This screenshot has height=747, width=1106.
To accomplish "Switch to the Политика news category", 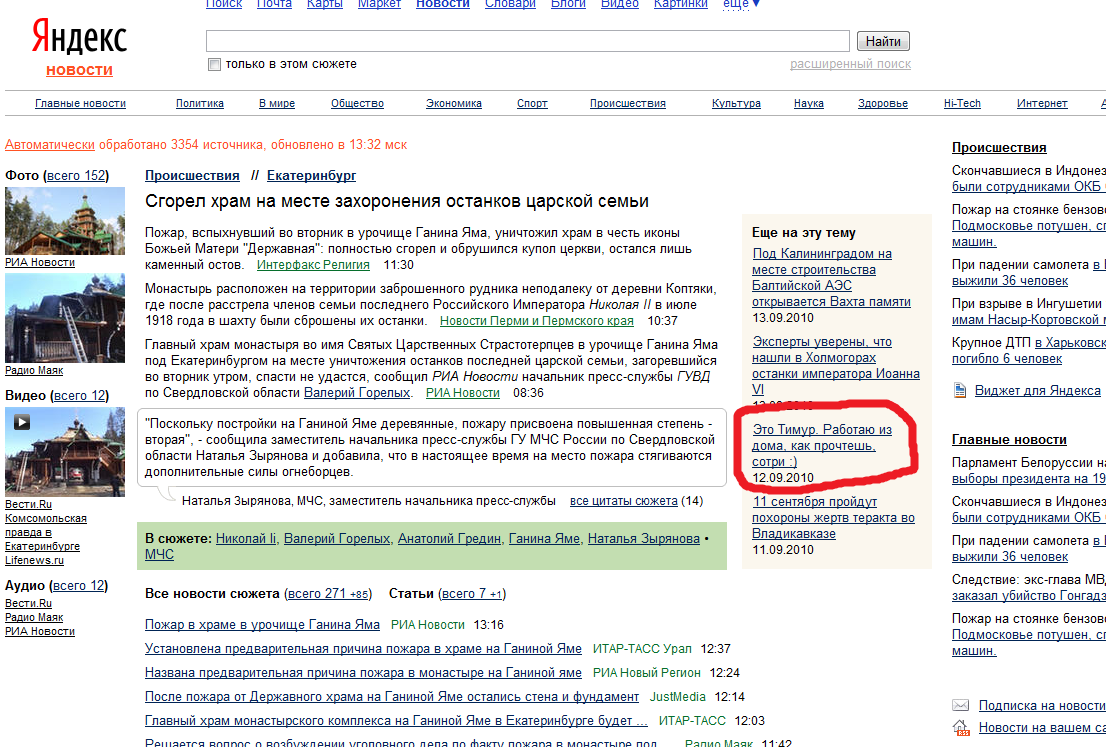I will click(200, 104).
